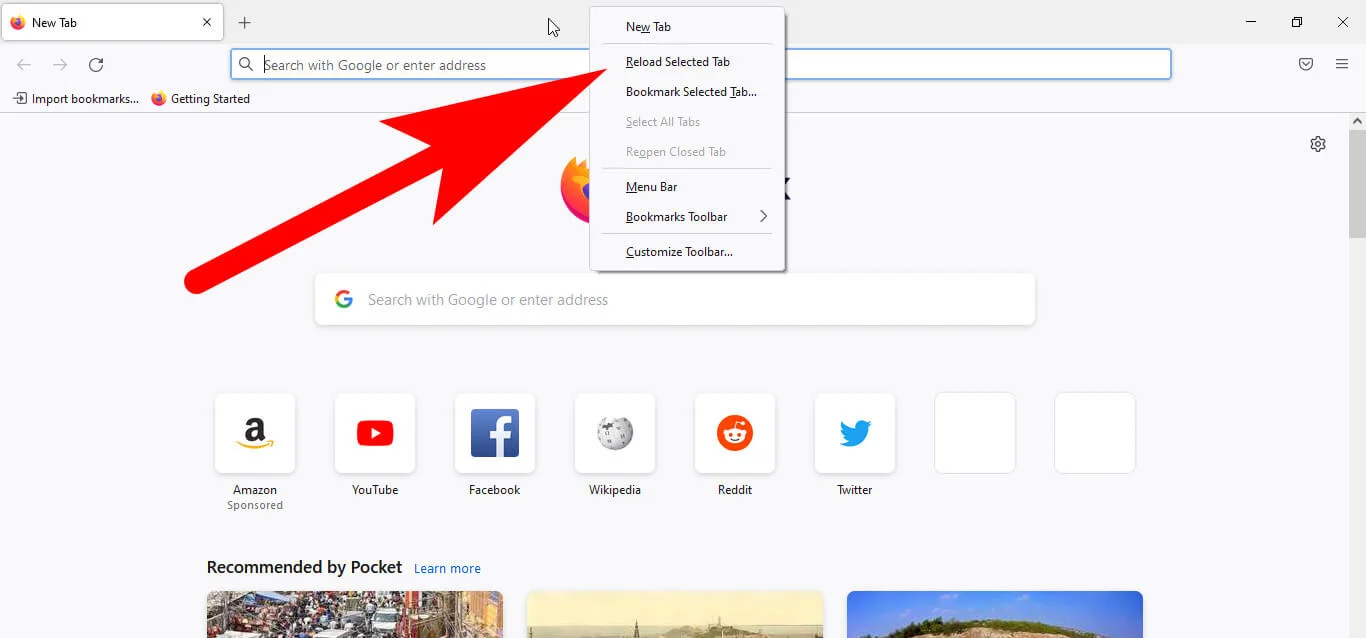The width and height of the screenshot is (1366, 638).
Task: Open Pocket story with green hill
Action: point(995,614)
